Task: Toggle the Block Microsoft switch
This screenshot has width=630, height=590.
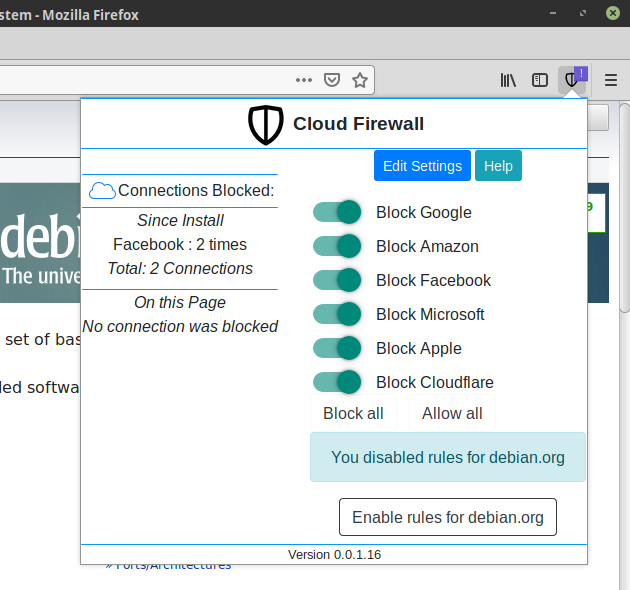Action: coord(337,314)
